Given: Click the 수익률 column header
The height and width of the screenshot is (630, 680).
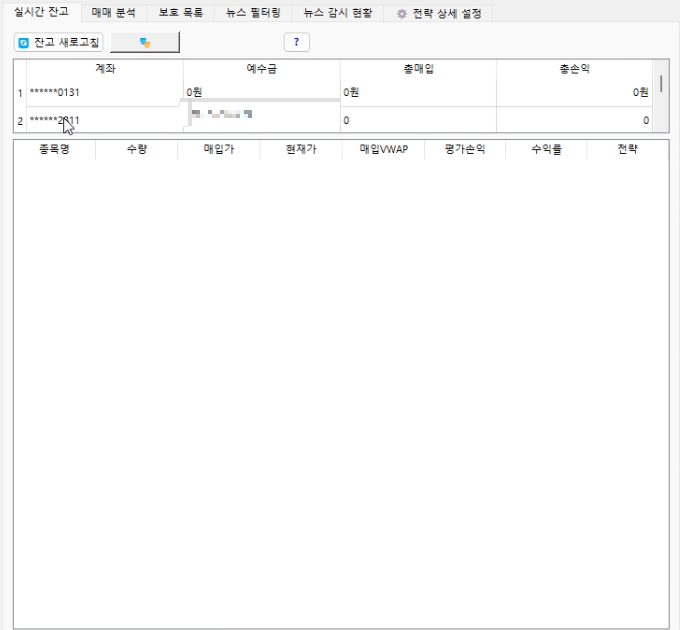Looking at the screenshot, I should (x=546, y=149).
